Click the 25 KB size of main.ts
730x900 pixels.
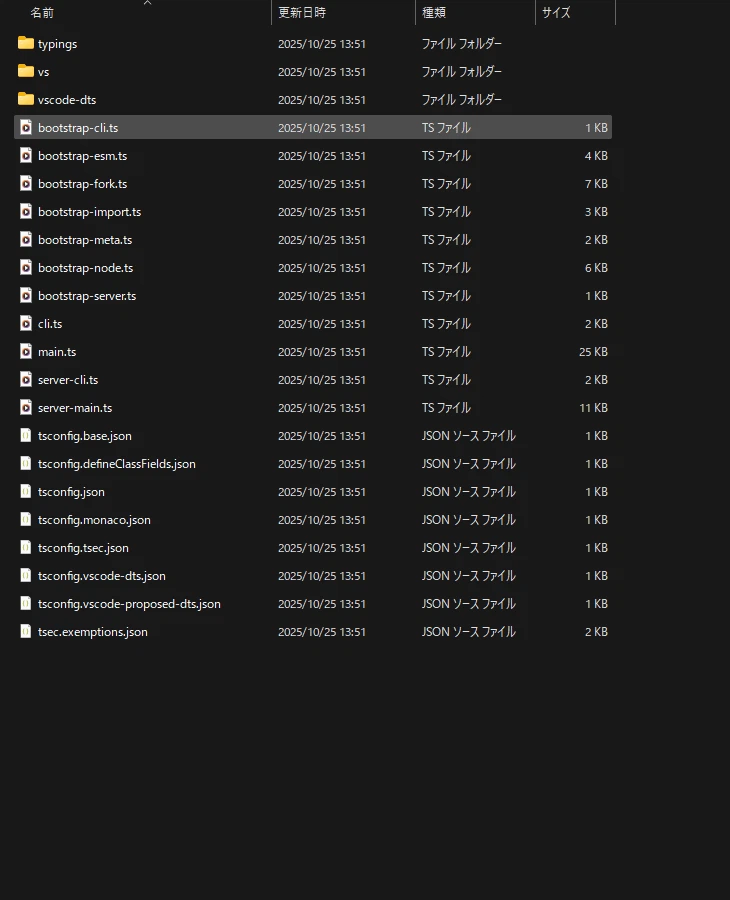(x=593, y=352)
